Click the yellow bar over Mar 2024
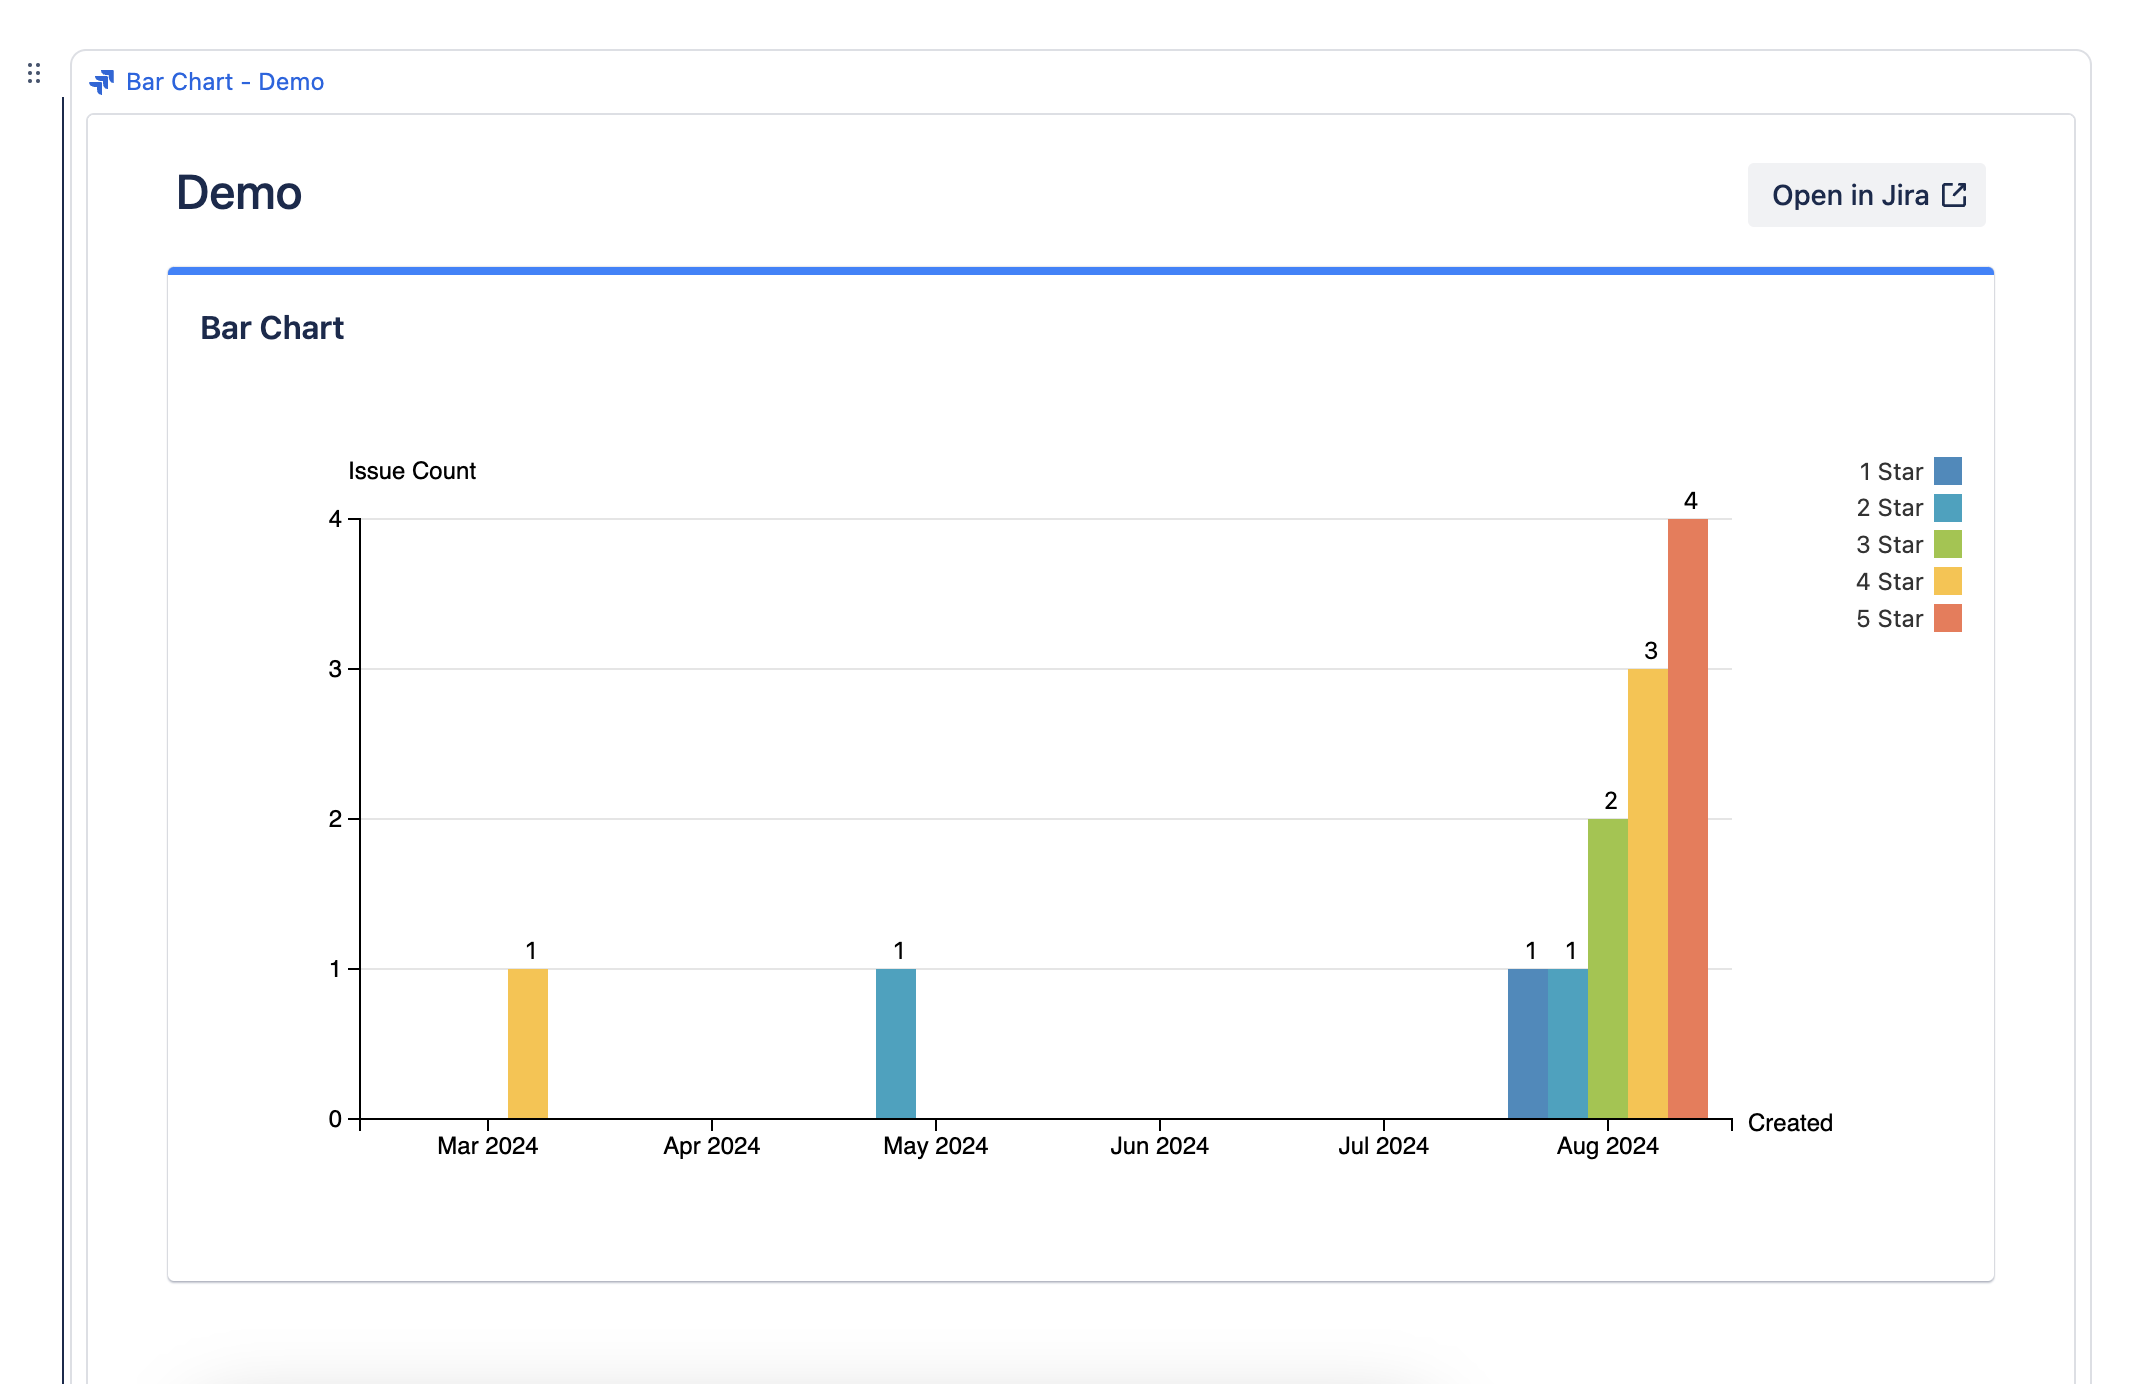2156x1384 pixels. [x=527, y=1043]
